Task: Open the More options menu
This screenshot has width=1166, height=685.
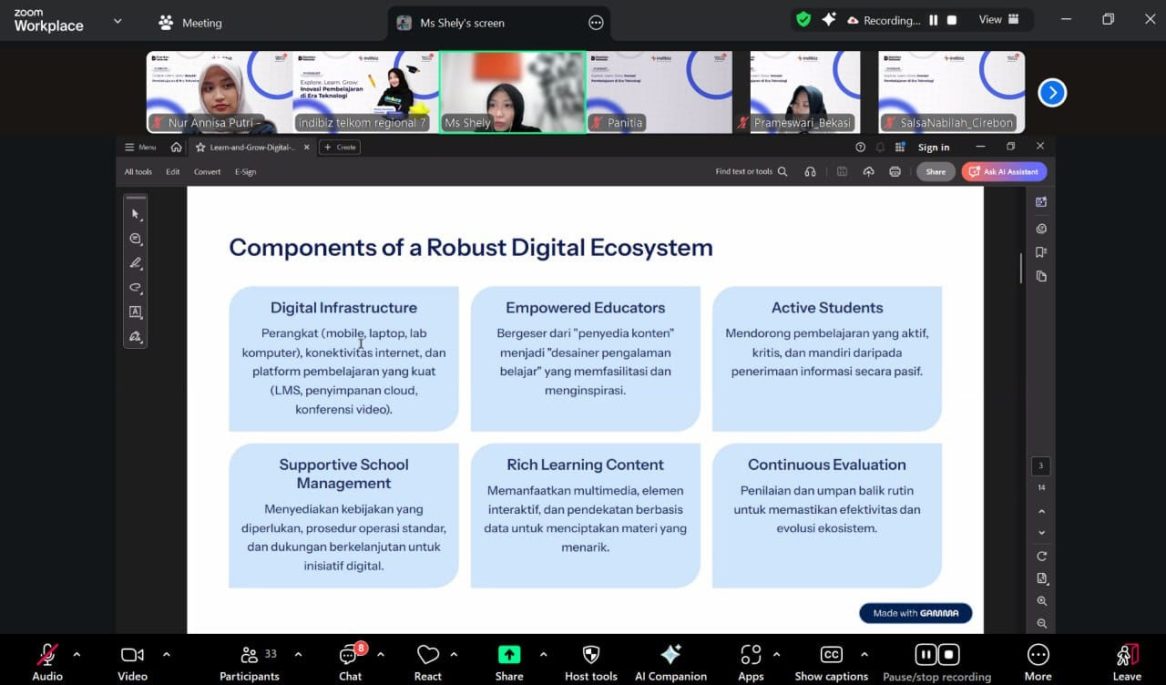Action: tap(1038, 655)
